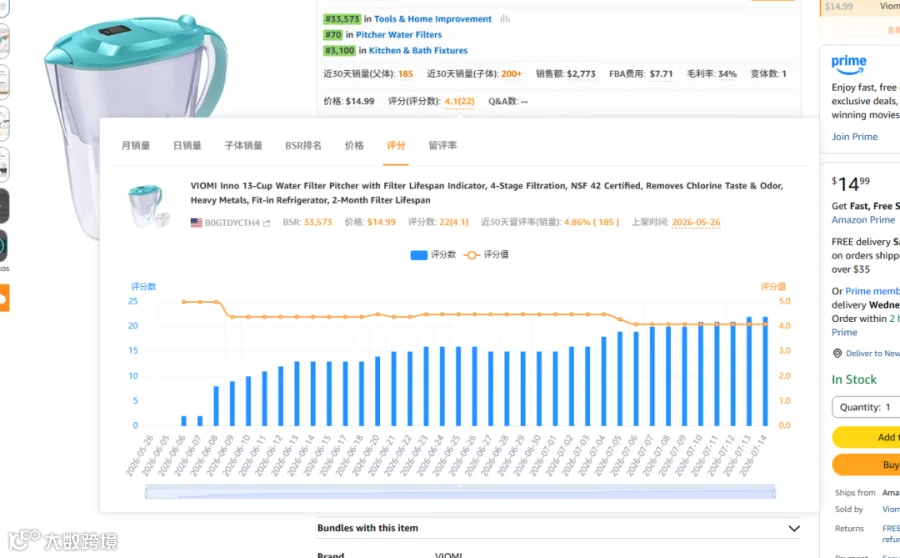Click the BSR value 33,573
This screenshot has height=558, width=900.
tap(318, 222)
